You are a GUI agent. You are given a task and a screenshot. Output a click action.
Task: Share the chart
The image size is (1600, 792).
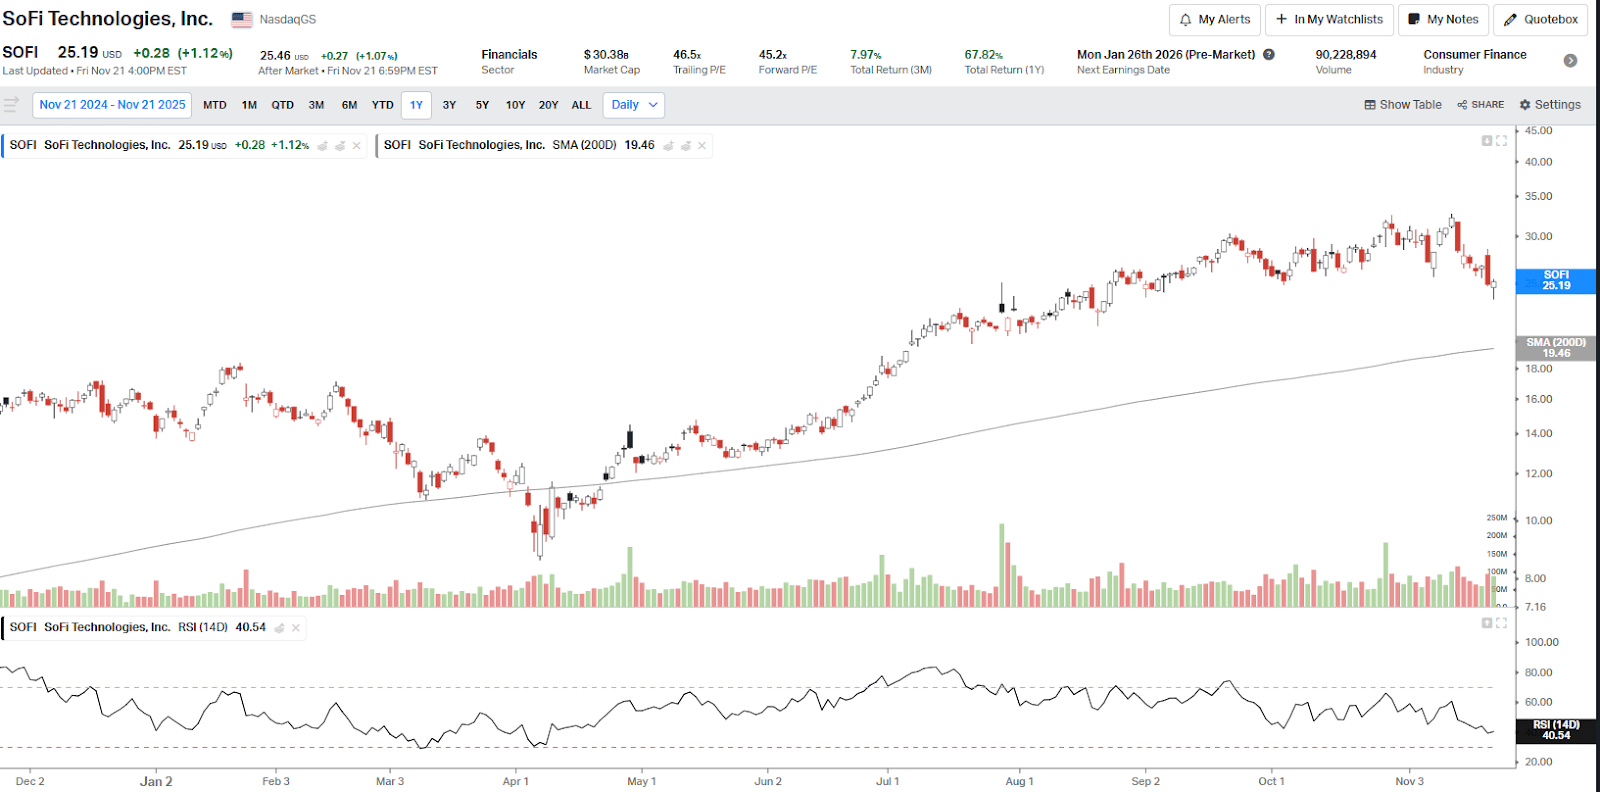1481,105
